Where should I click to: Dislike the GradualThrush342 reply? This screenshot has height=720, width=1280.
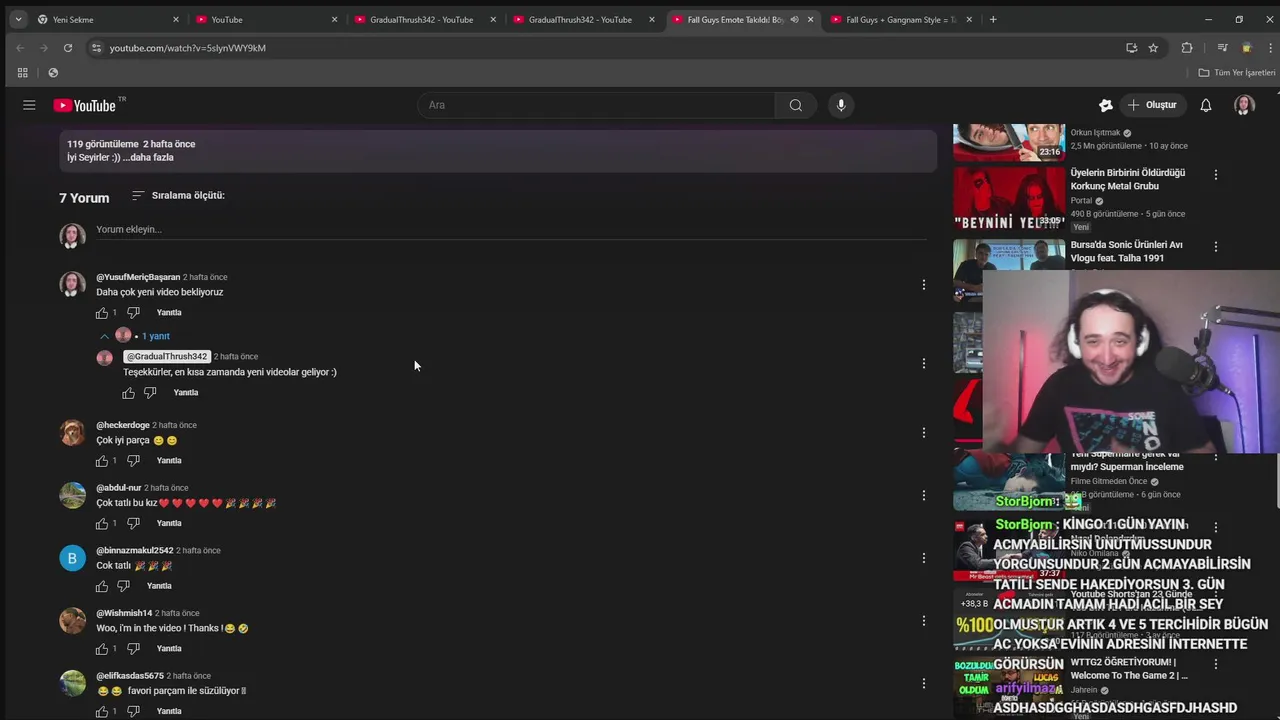click(150, 393)
